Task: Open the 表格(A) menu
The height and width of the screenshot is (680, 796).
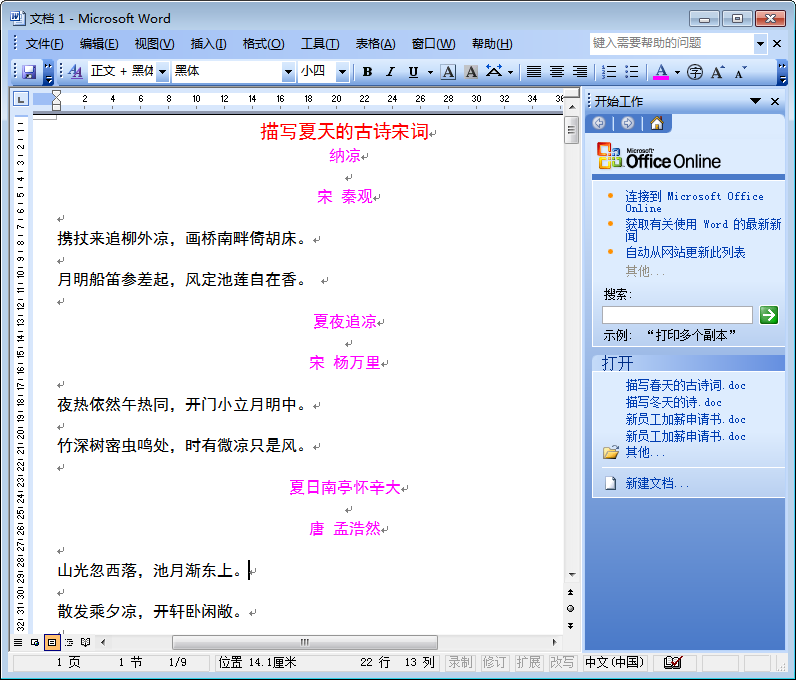Action: tap(375, 44)
